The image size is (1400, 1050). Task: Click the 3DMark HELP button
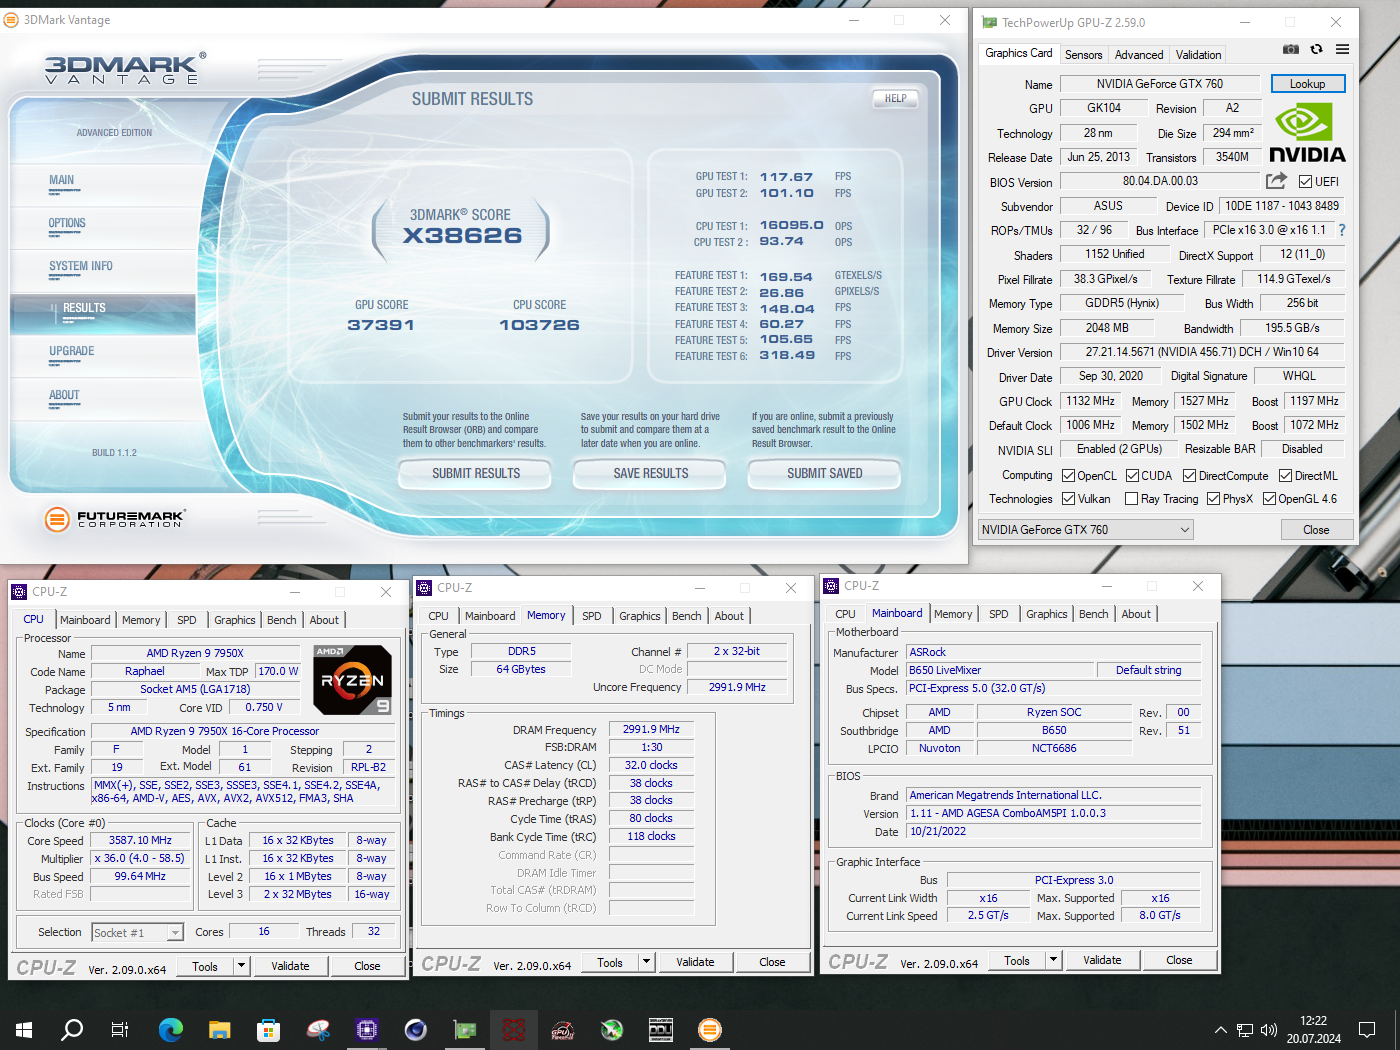[x=895, y=98]
